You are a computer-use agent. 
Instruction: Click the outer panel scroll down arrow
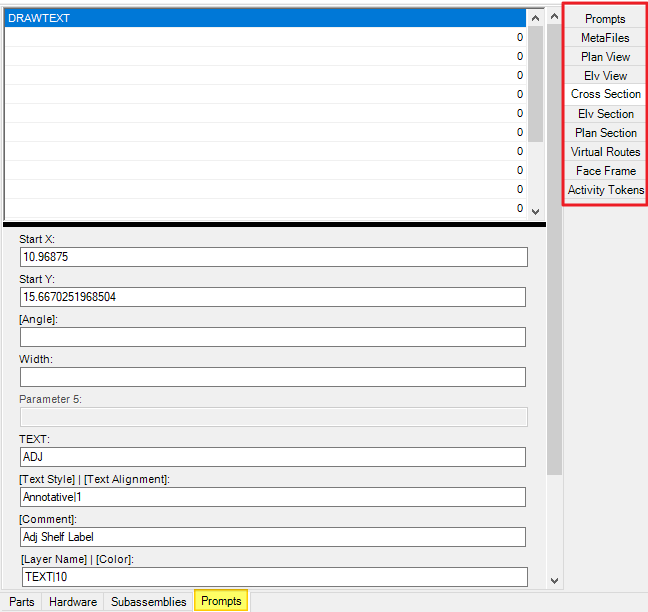pyautogui.click(x=555, y=581)
